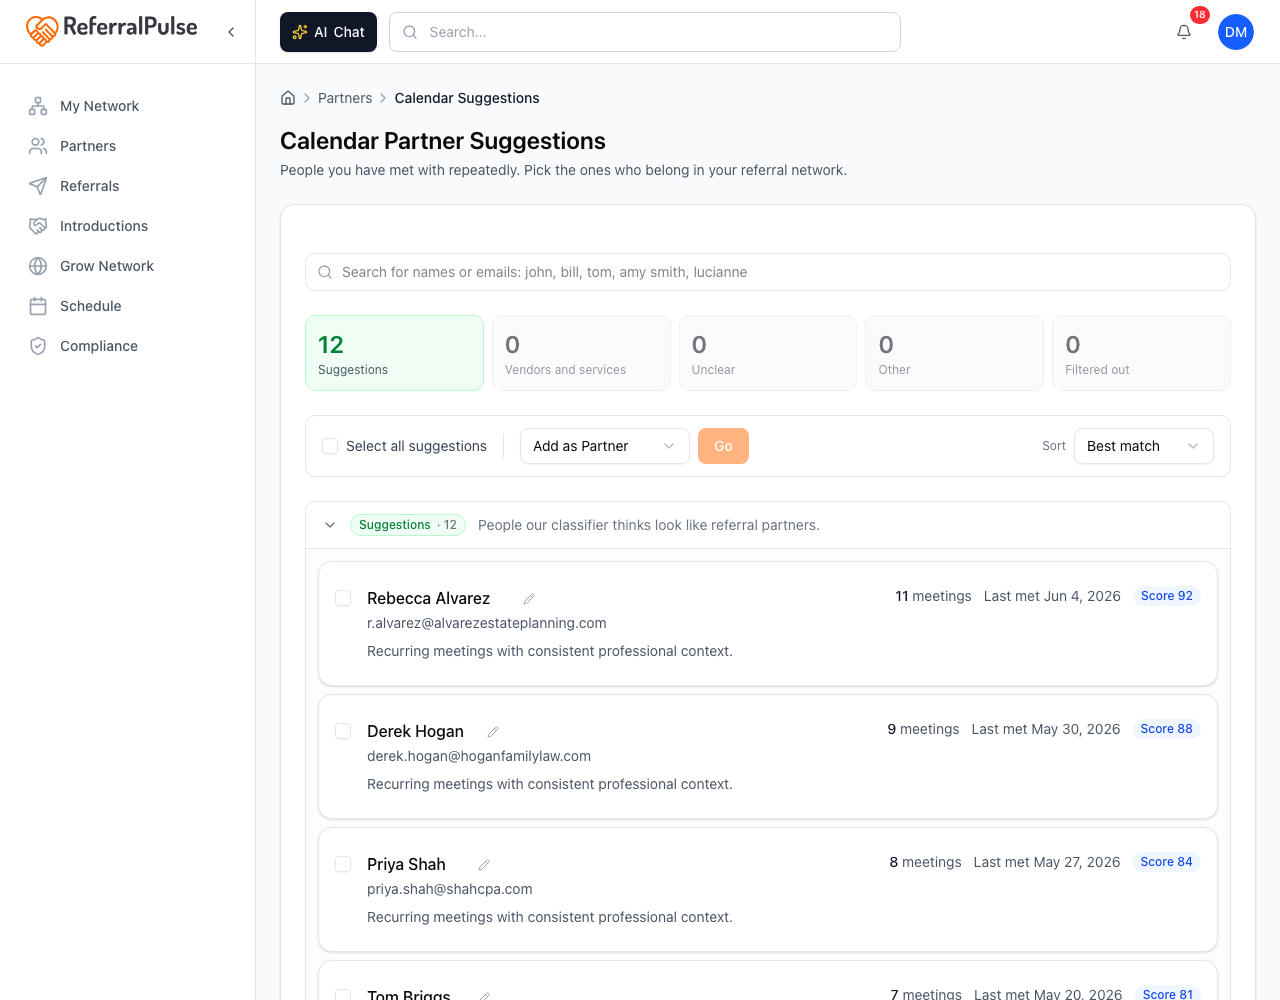Click Last met May 30, 2026

click(1046, 729)
